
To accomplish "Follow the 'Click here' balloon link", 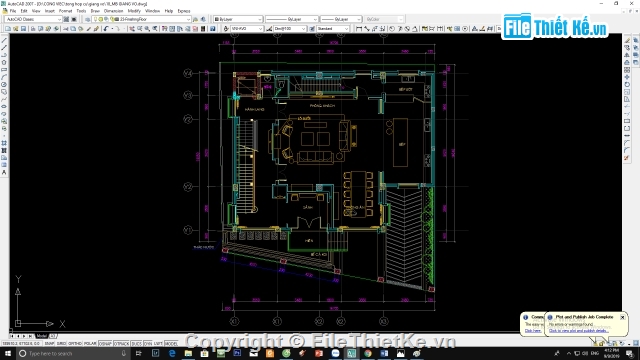I will click(x=533, y=331).
